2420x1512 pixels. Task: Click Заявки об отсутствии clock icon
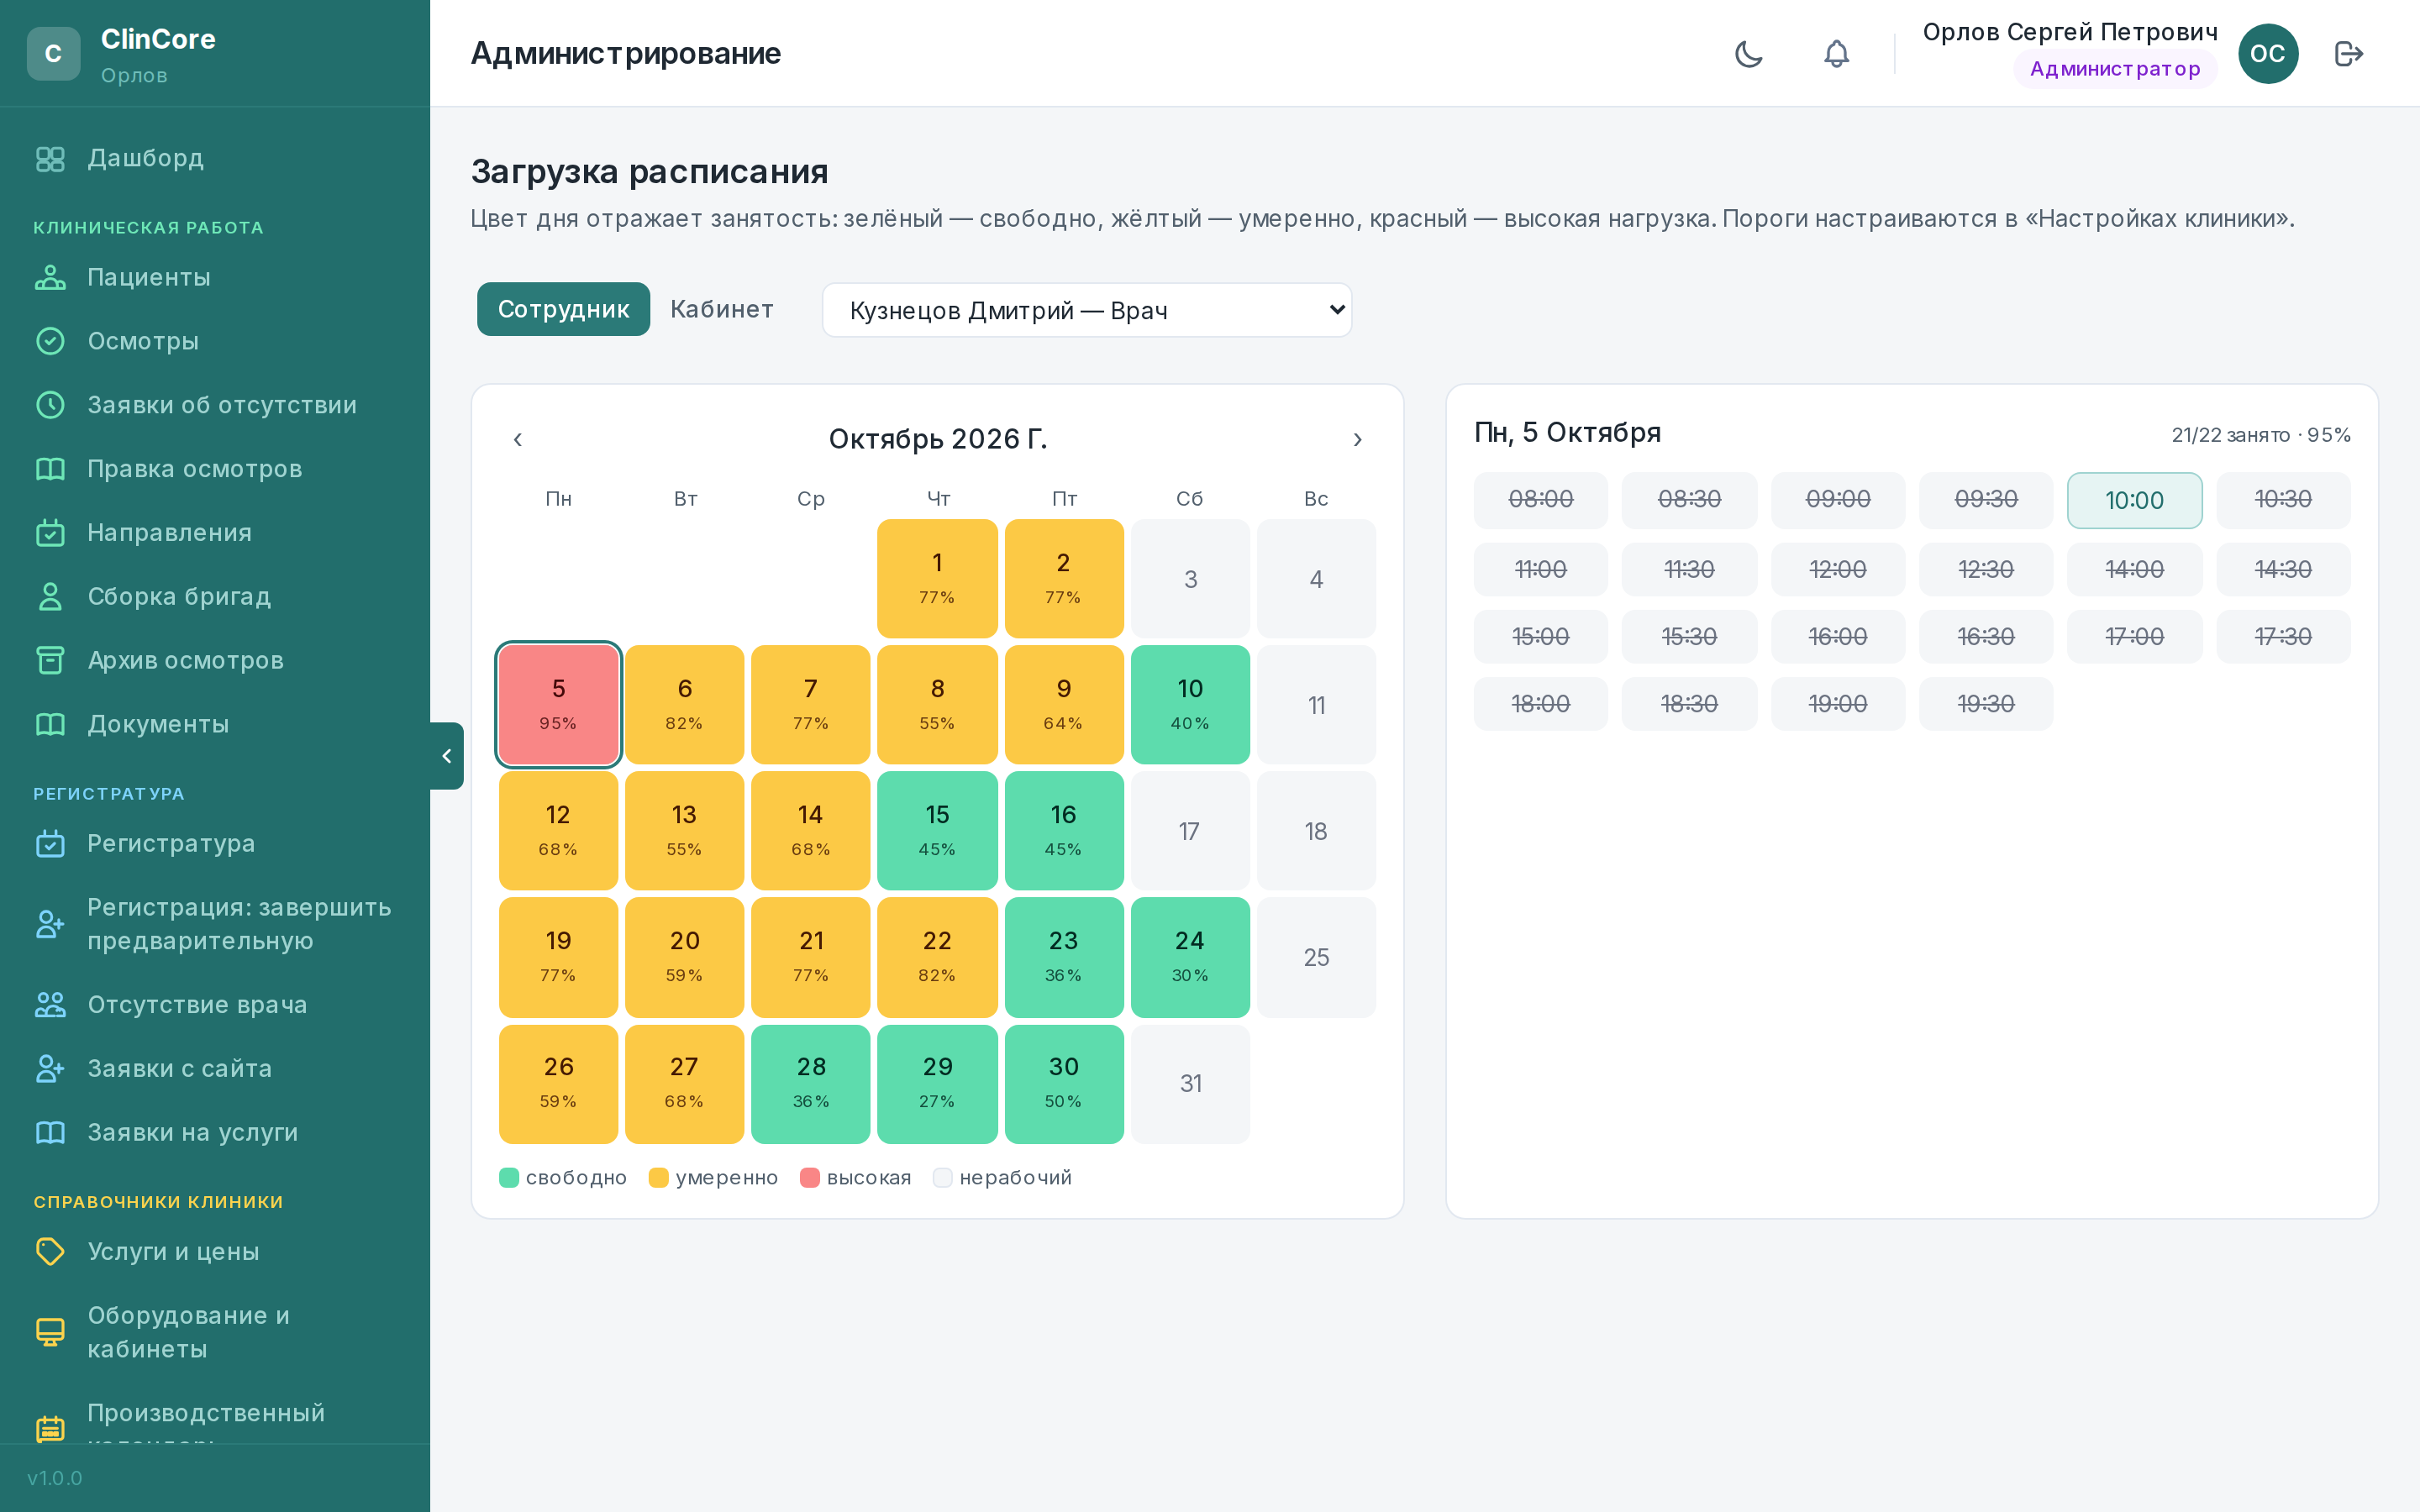point(50,405)
